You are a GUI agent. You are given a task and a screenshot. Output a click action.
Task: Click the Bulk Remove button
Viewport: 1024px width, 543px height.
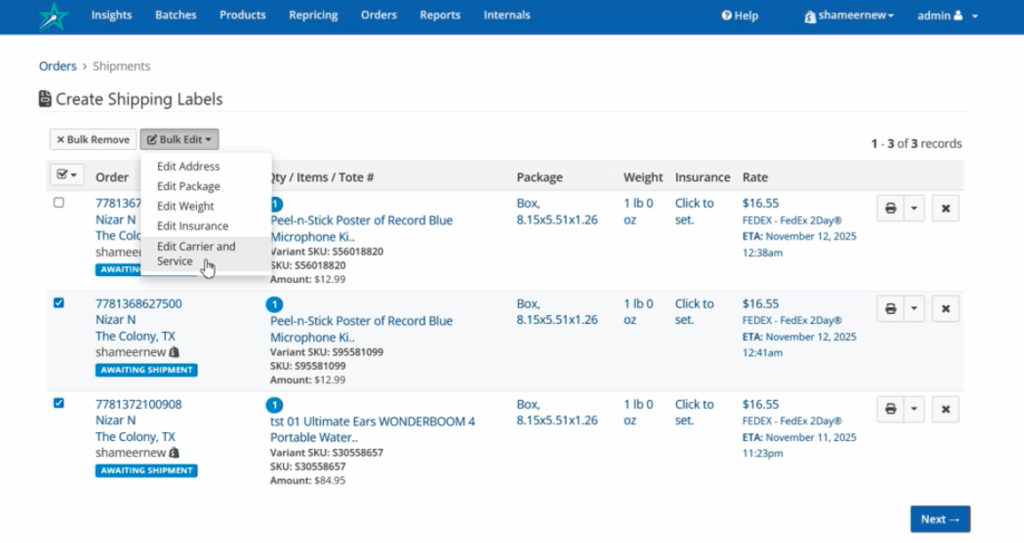click(92, 140)
